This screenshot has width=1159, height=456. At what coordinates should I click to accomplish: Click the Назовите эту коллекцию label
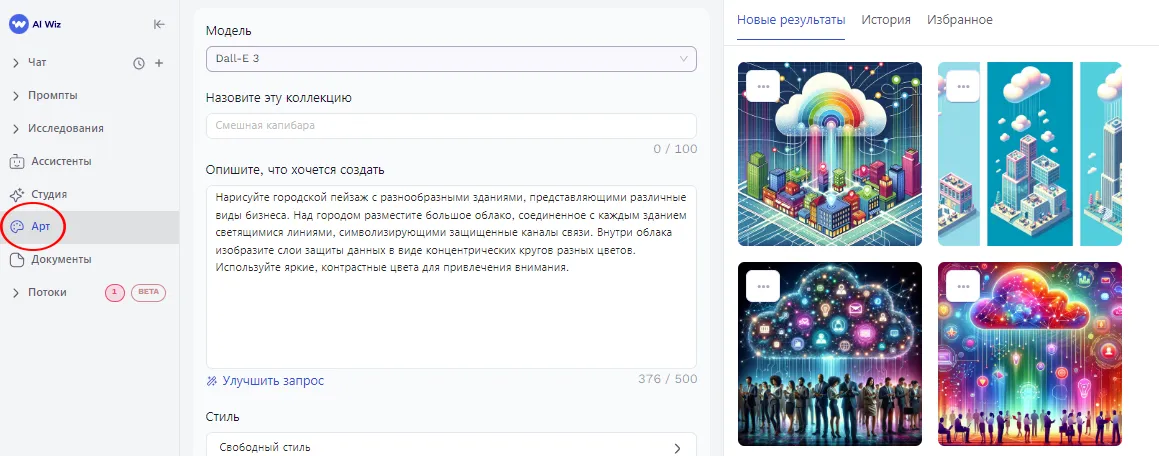[x=278, y=98]
